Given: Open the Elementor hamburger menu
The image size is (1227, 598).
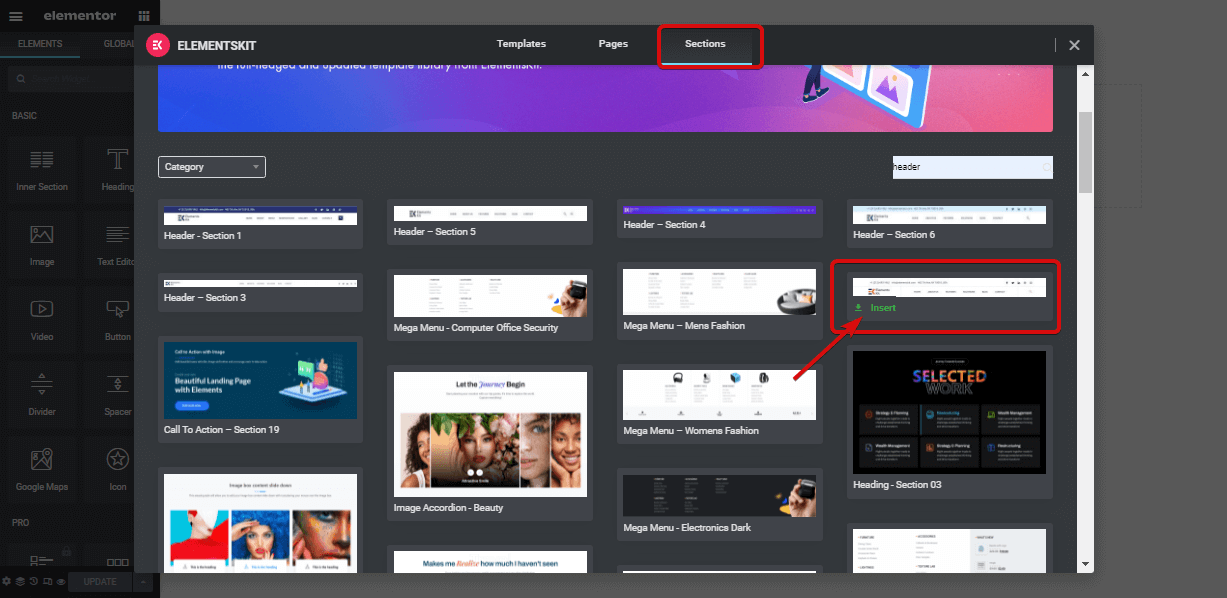Looking at the screenshot, I should click(16, 16).
